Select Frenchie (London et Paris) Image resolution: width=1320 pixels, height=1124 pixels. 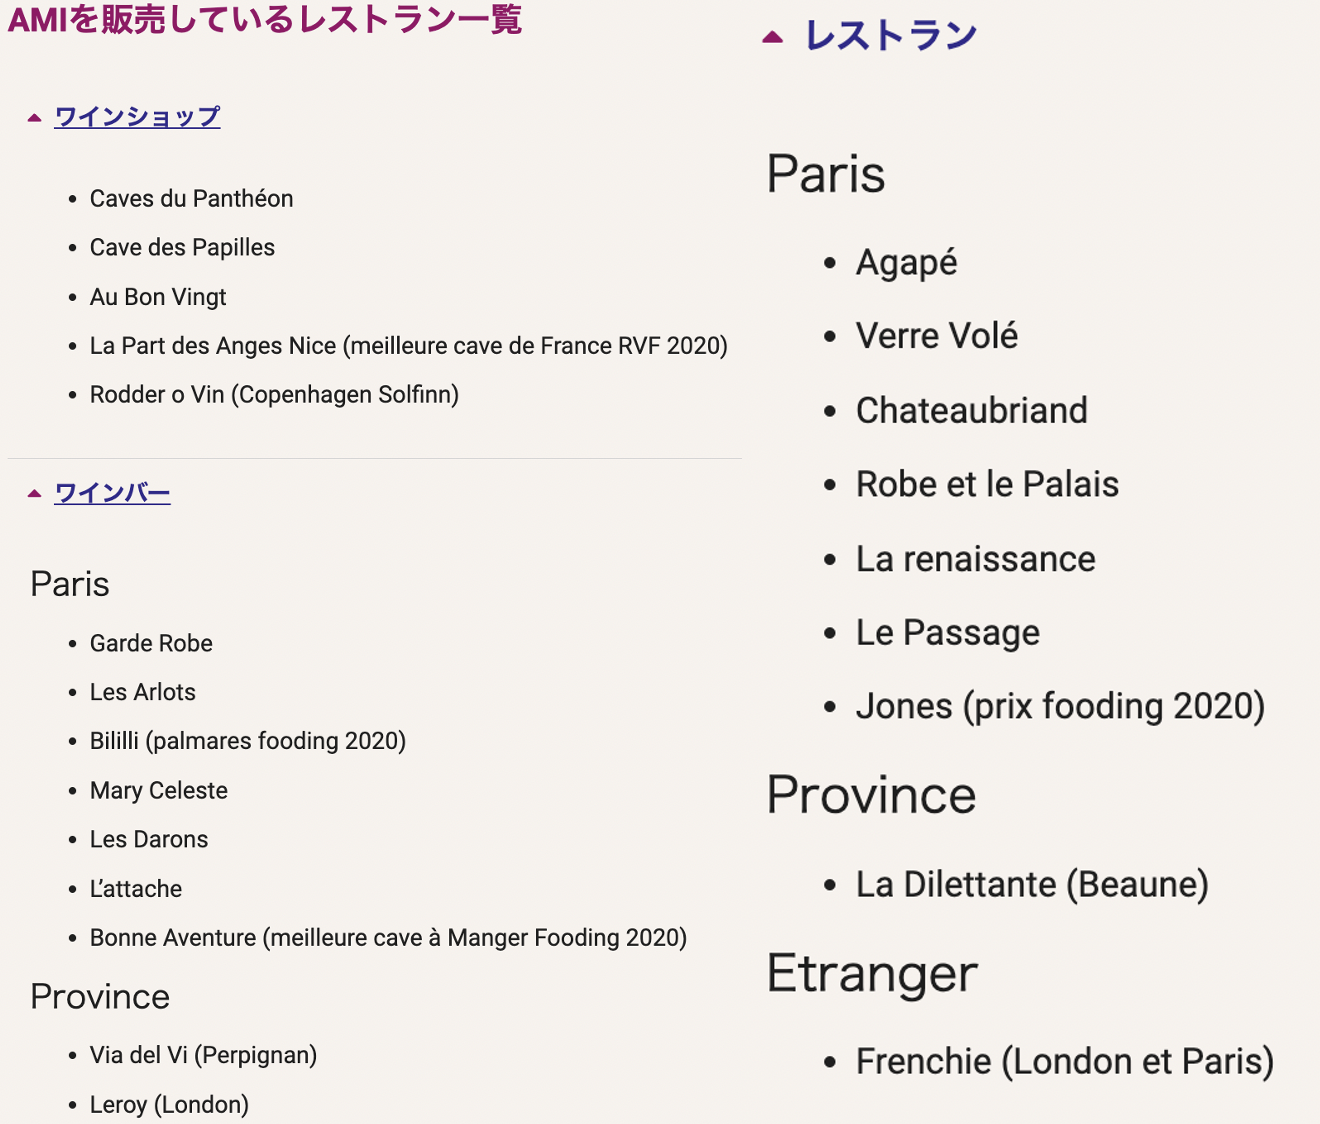pyautogui.click(x=1064, y=1062)
